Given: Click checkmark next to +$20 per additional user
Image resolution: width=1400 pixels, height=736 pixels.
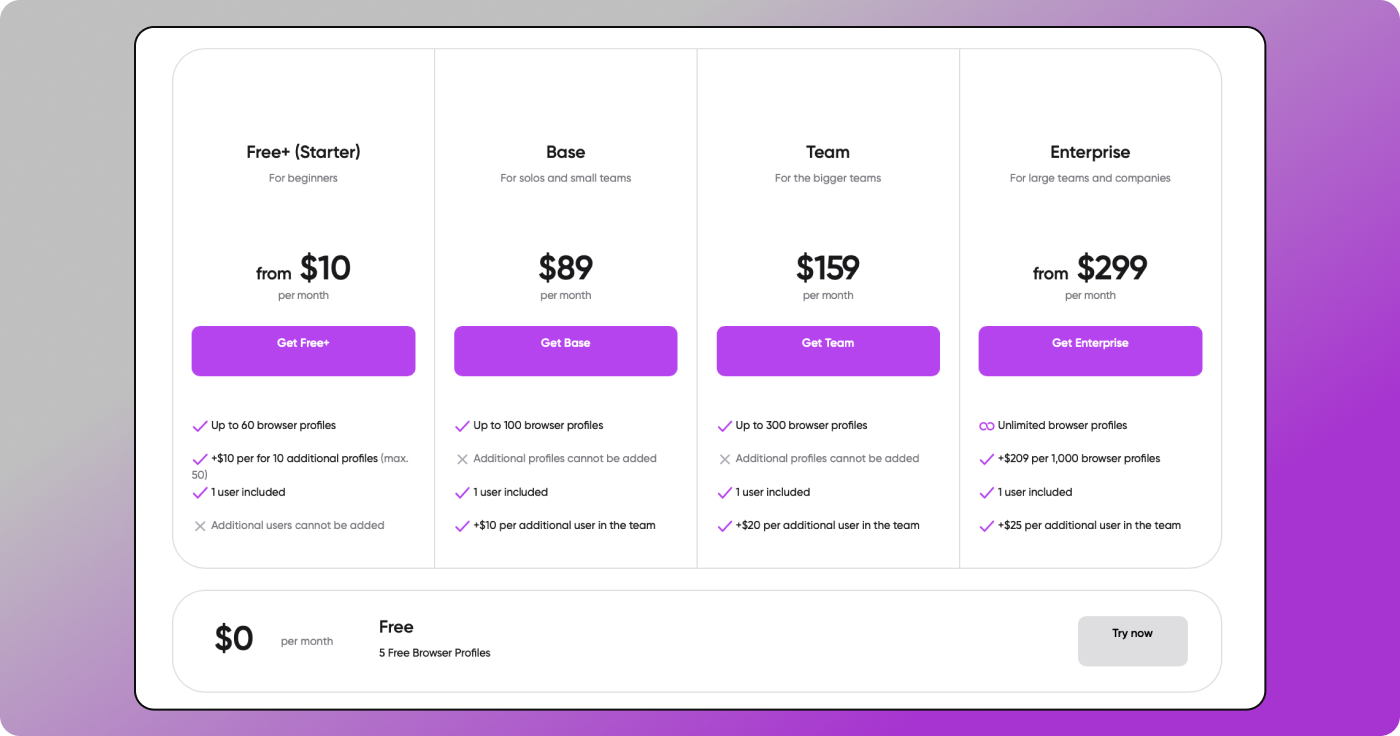Looking at the screenshot, I should (x=725, y=526).
